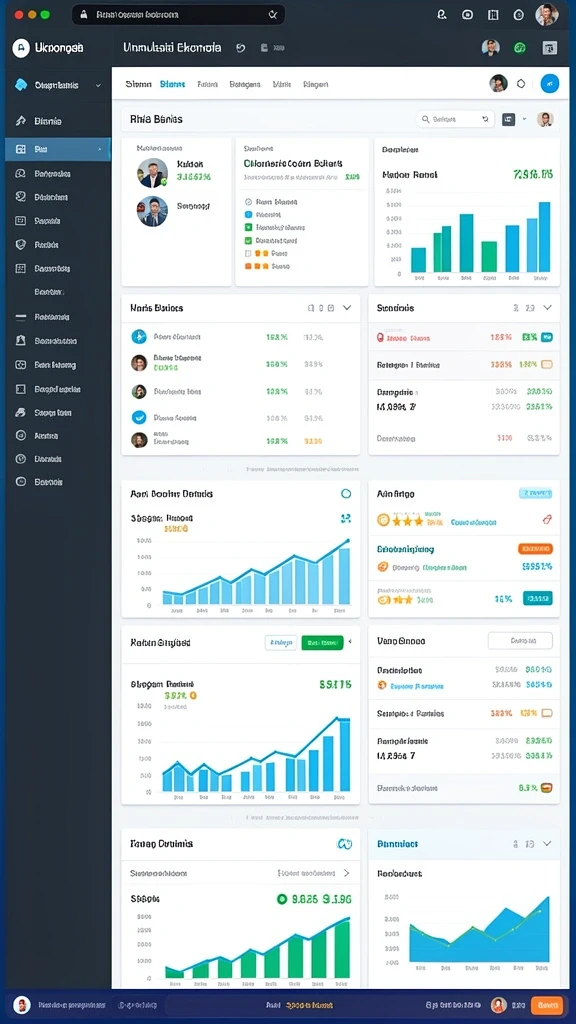Toggle the first green checkbox in checklist
576x1024 pixels.
pyautogui.click(x=248, y=227)
